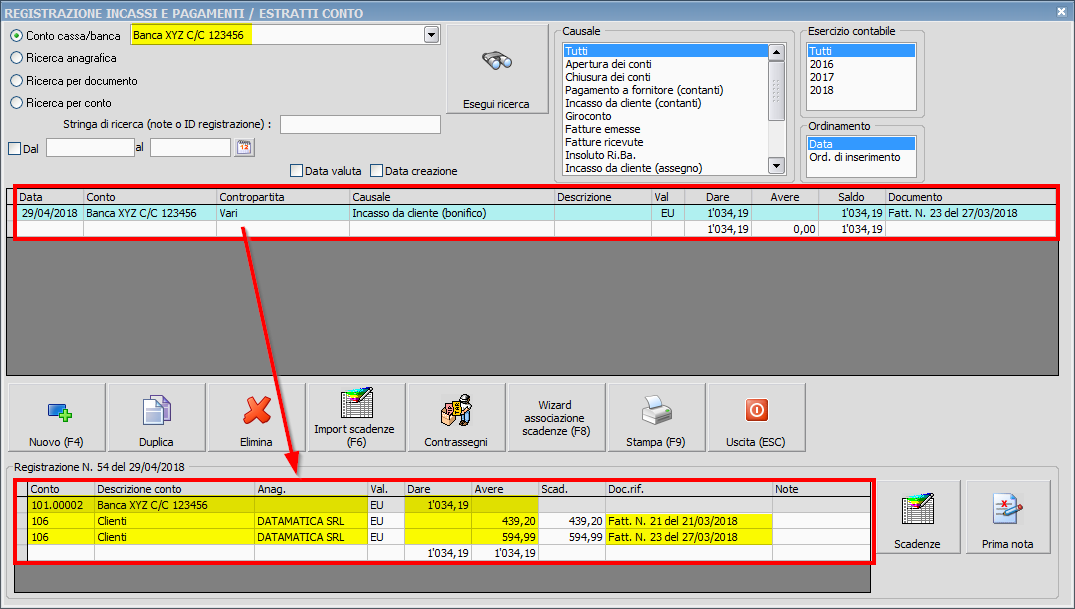
Task: Click the Anag. column header
Action: point(311,489)
